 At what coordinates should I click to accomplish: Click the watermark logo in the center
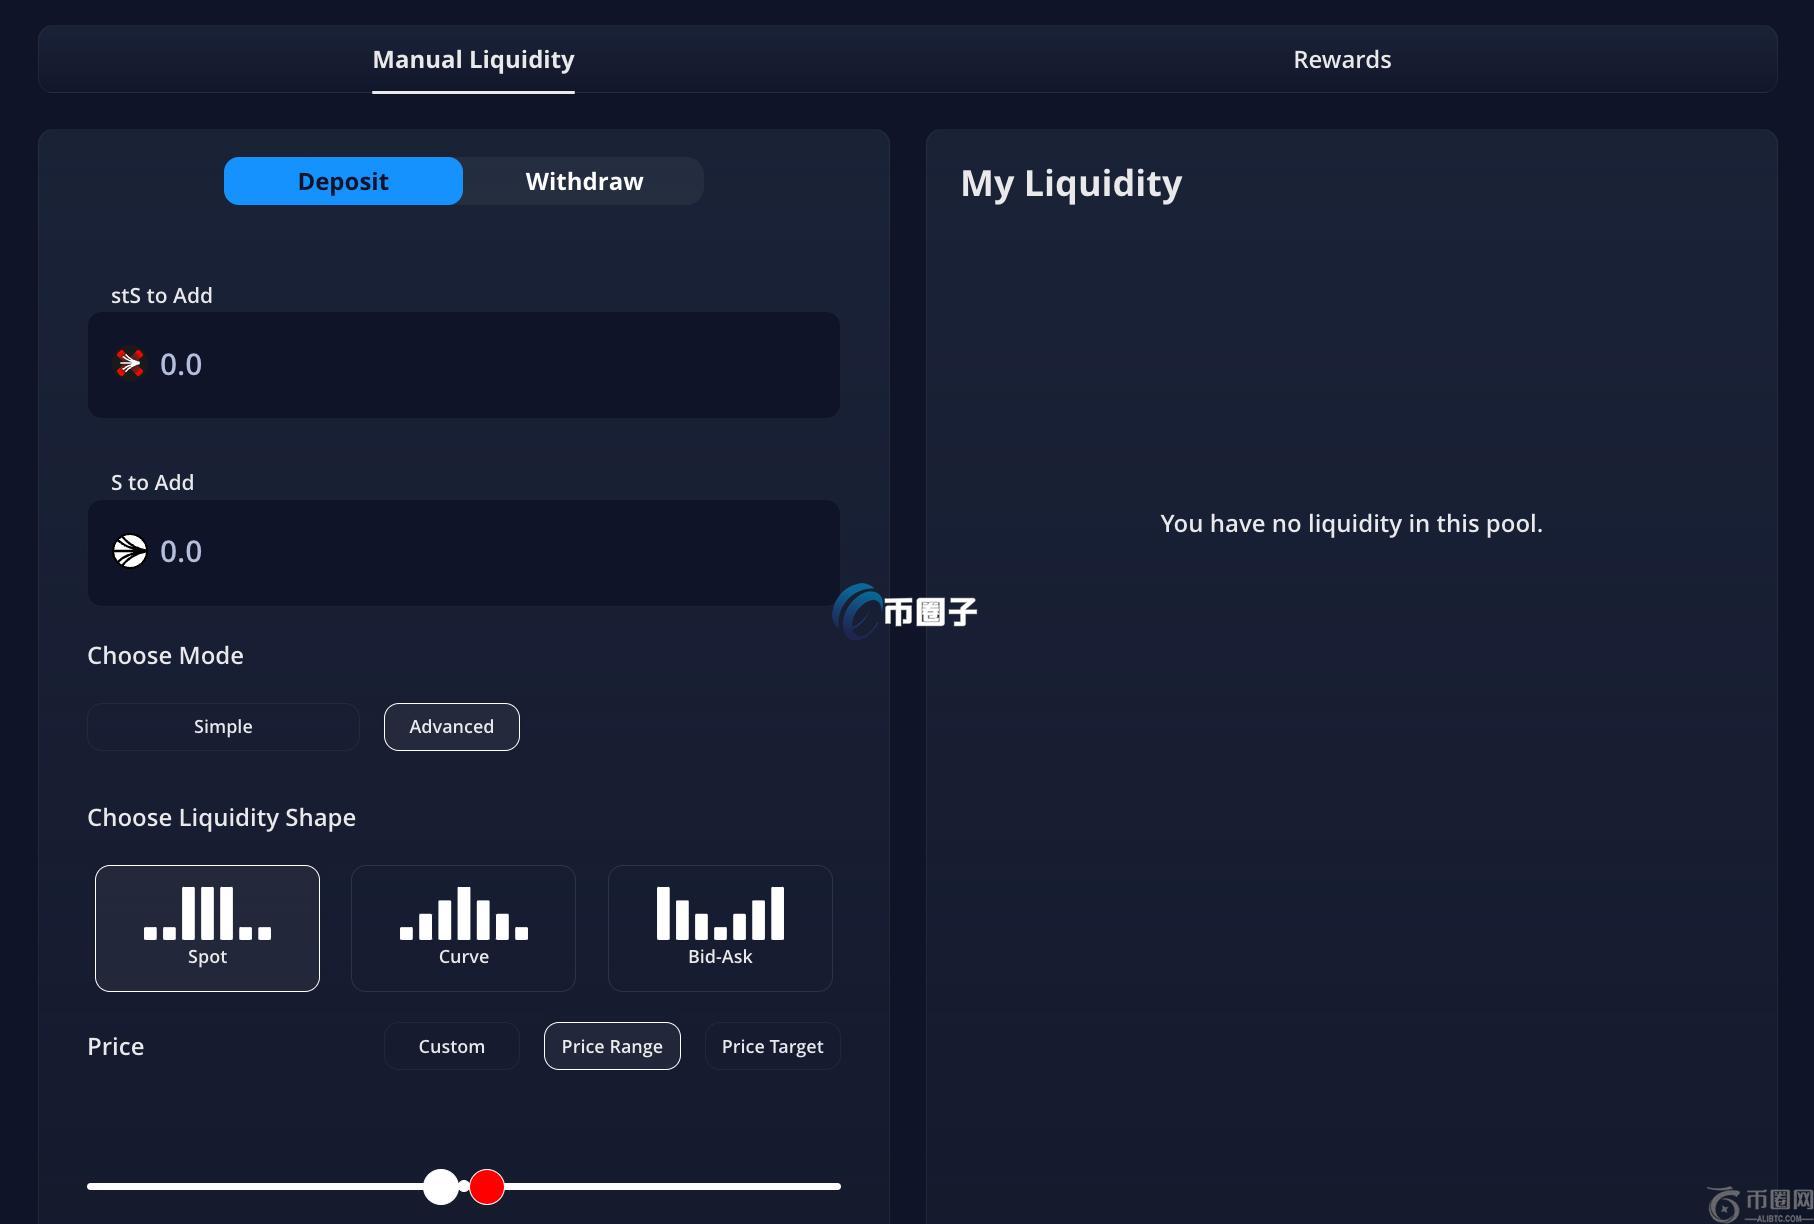pos(904,611)
